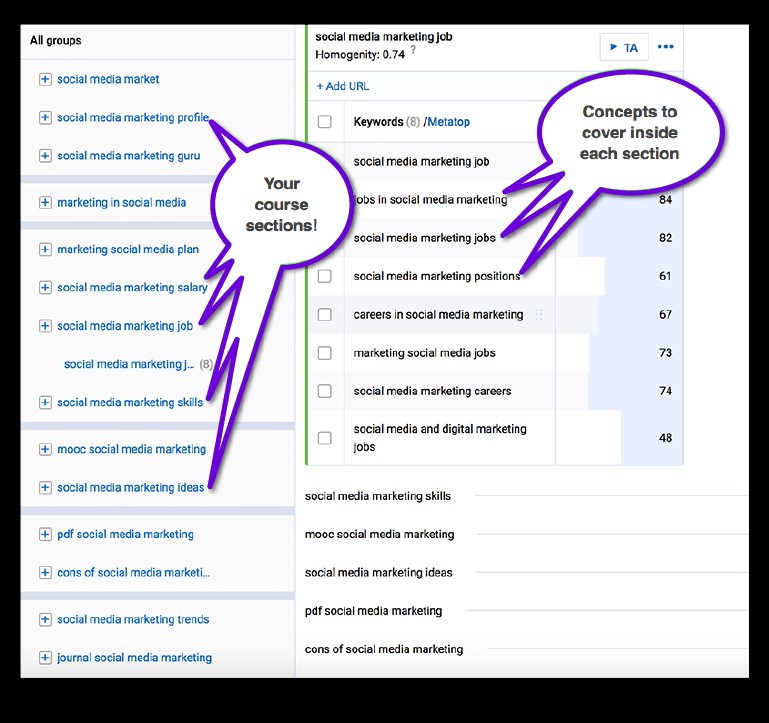Image resolution: width=769 pixels, height=723 pixels.
Task: Click the 'Keywords (8)' column header
Action: 386,122
